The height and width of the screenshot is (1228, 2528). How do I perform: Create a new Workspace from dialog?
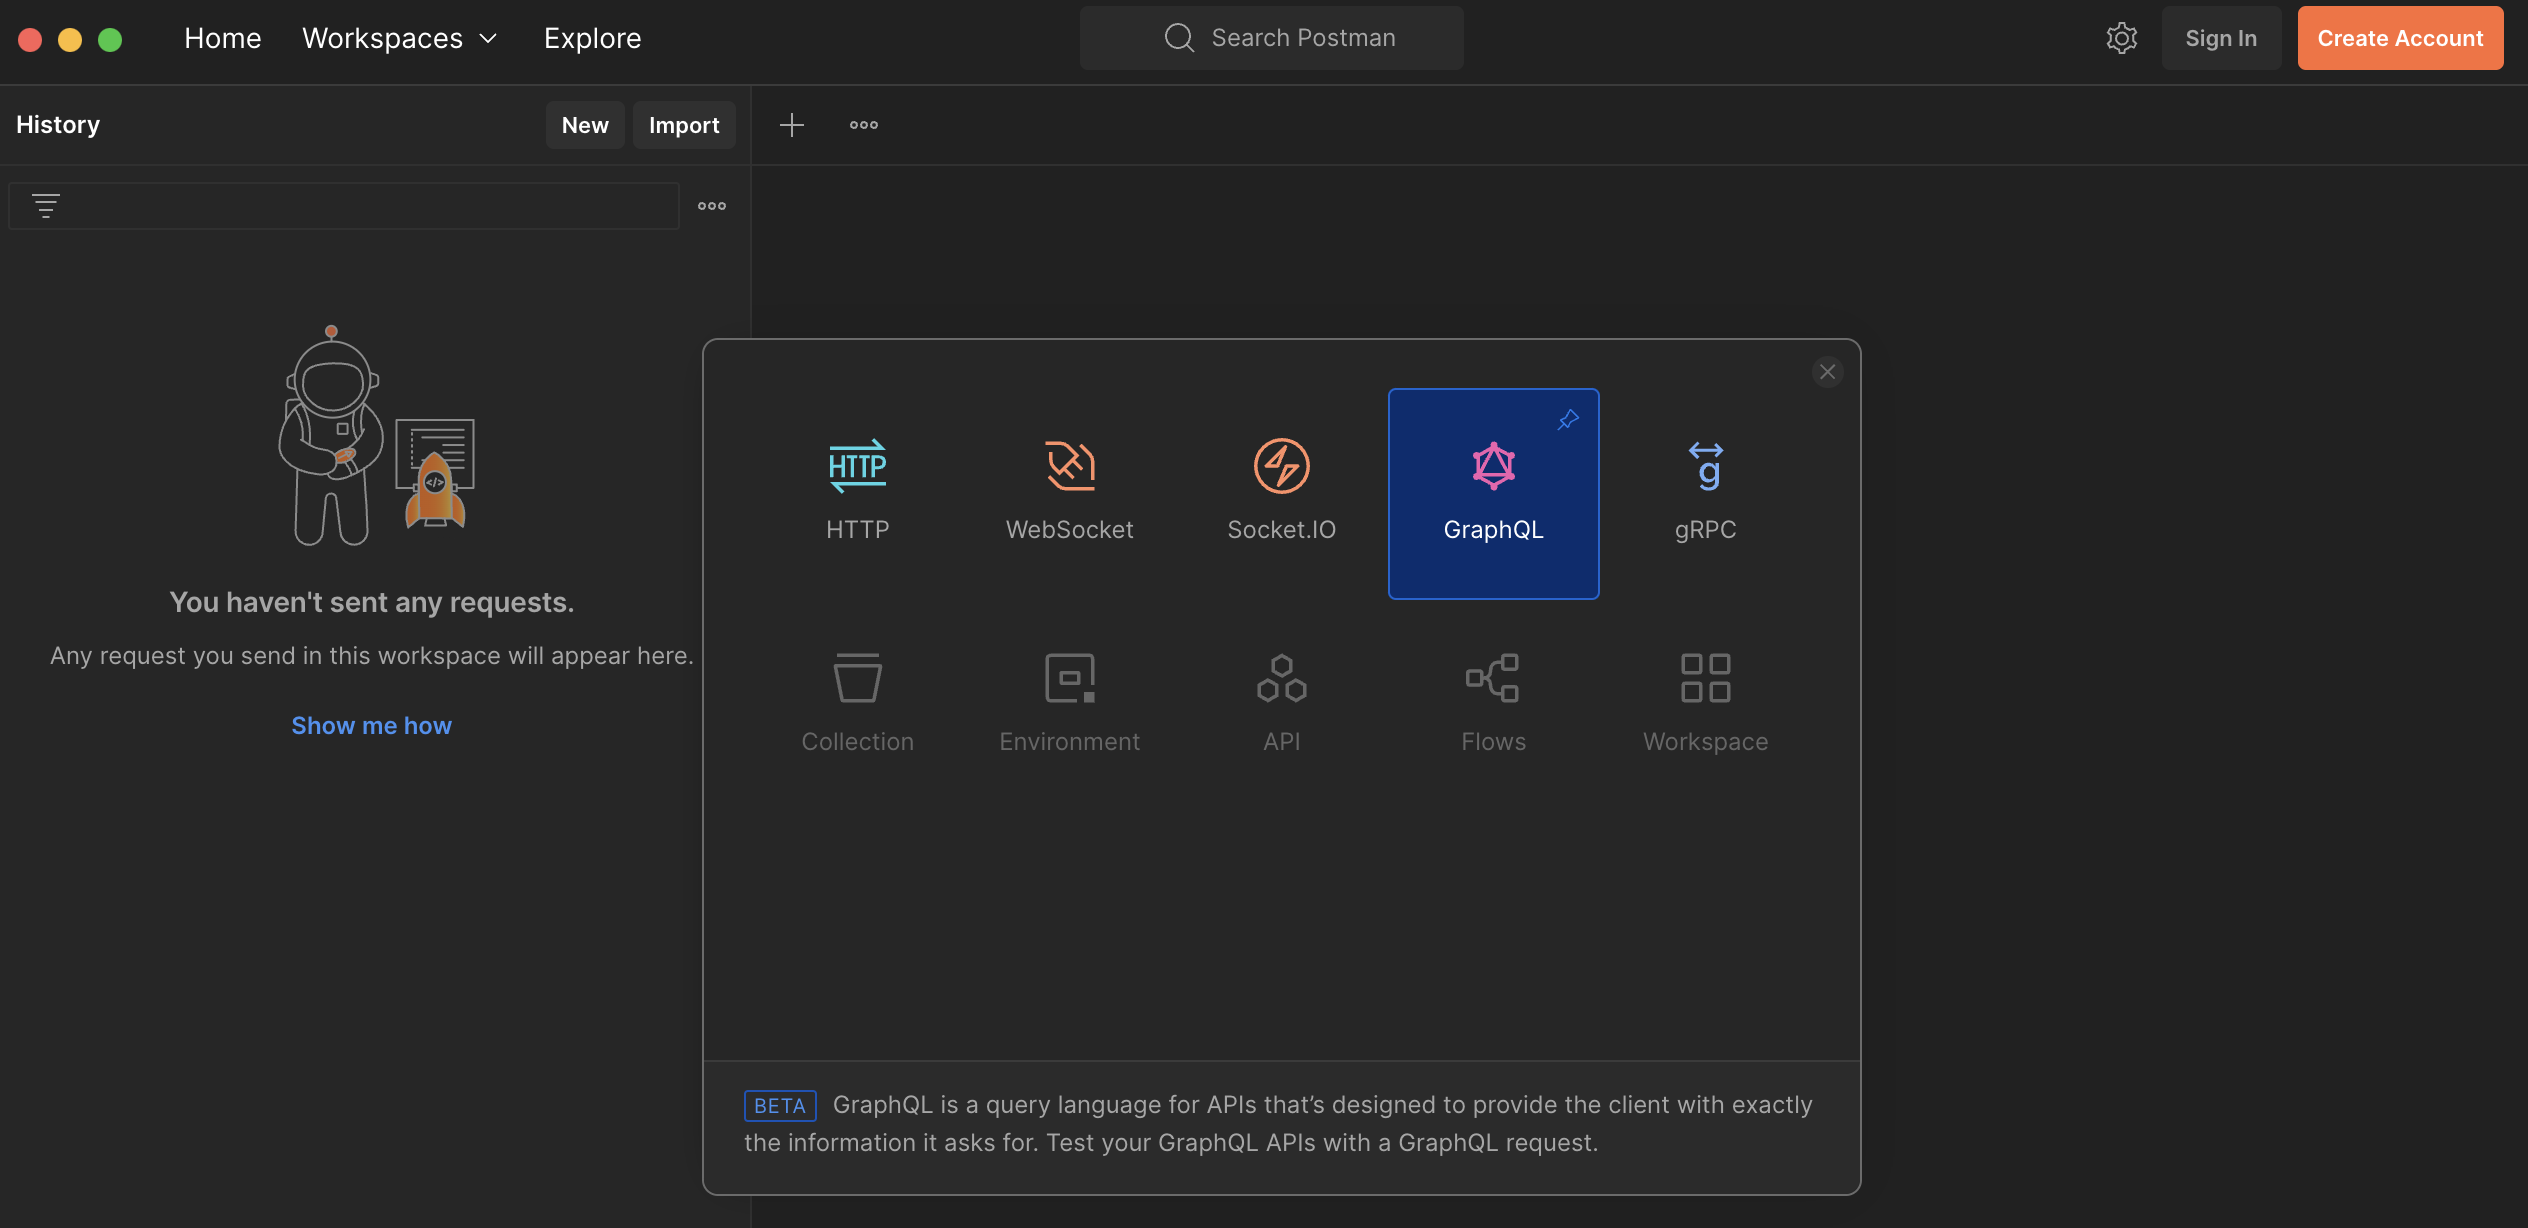(x=1705, y=679)
